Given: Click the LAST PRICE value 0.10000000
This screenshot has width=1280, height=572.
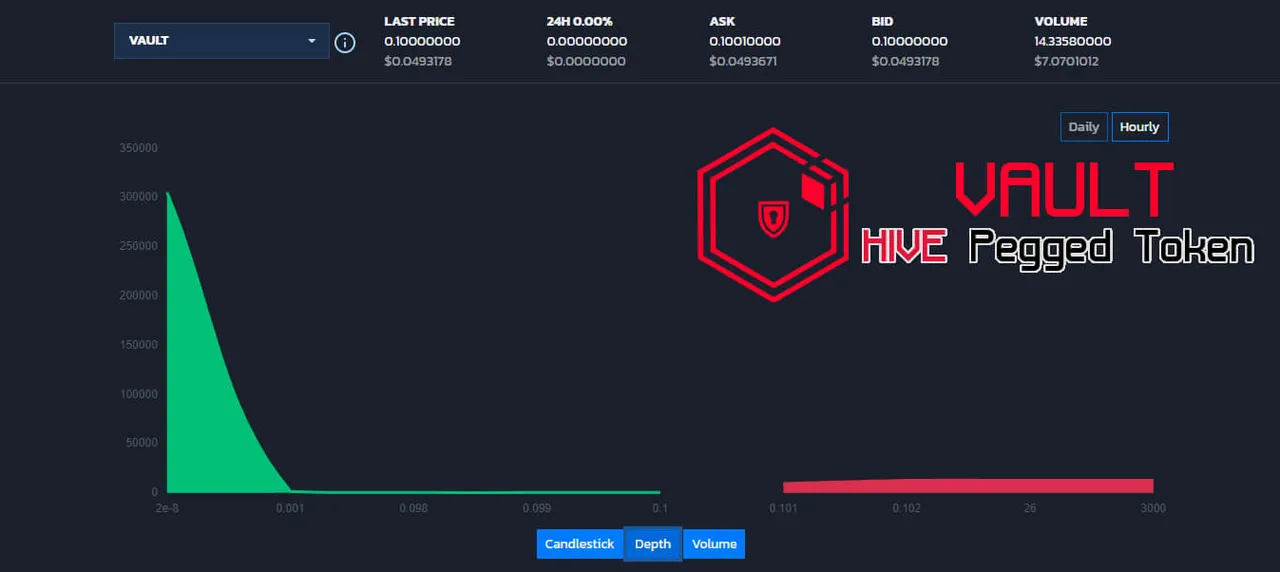Looking at the screenshot, I should (422, 42).
